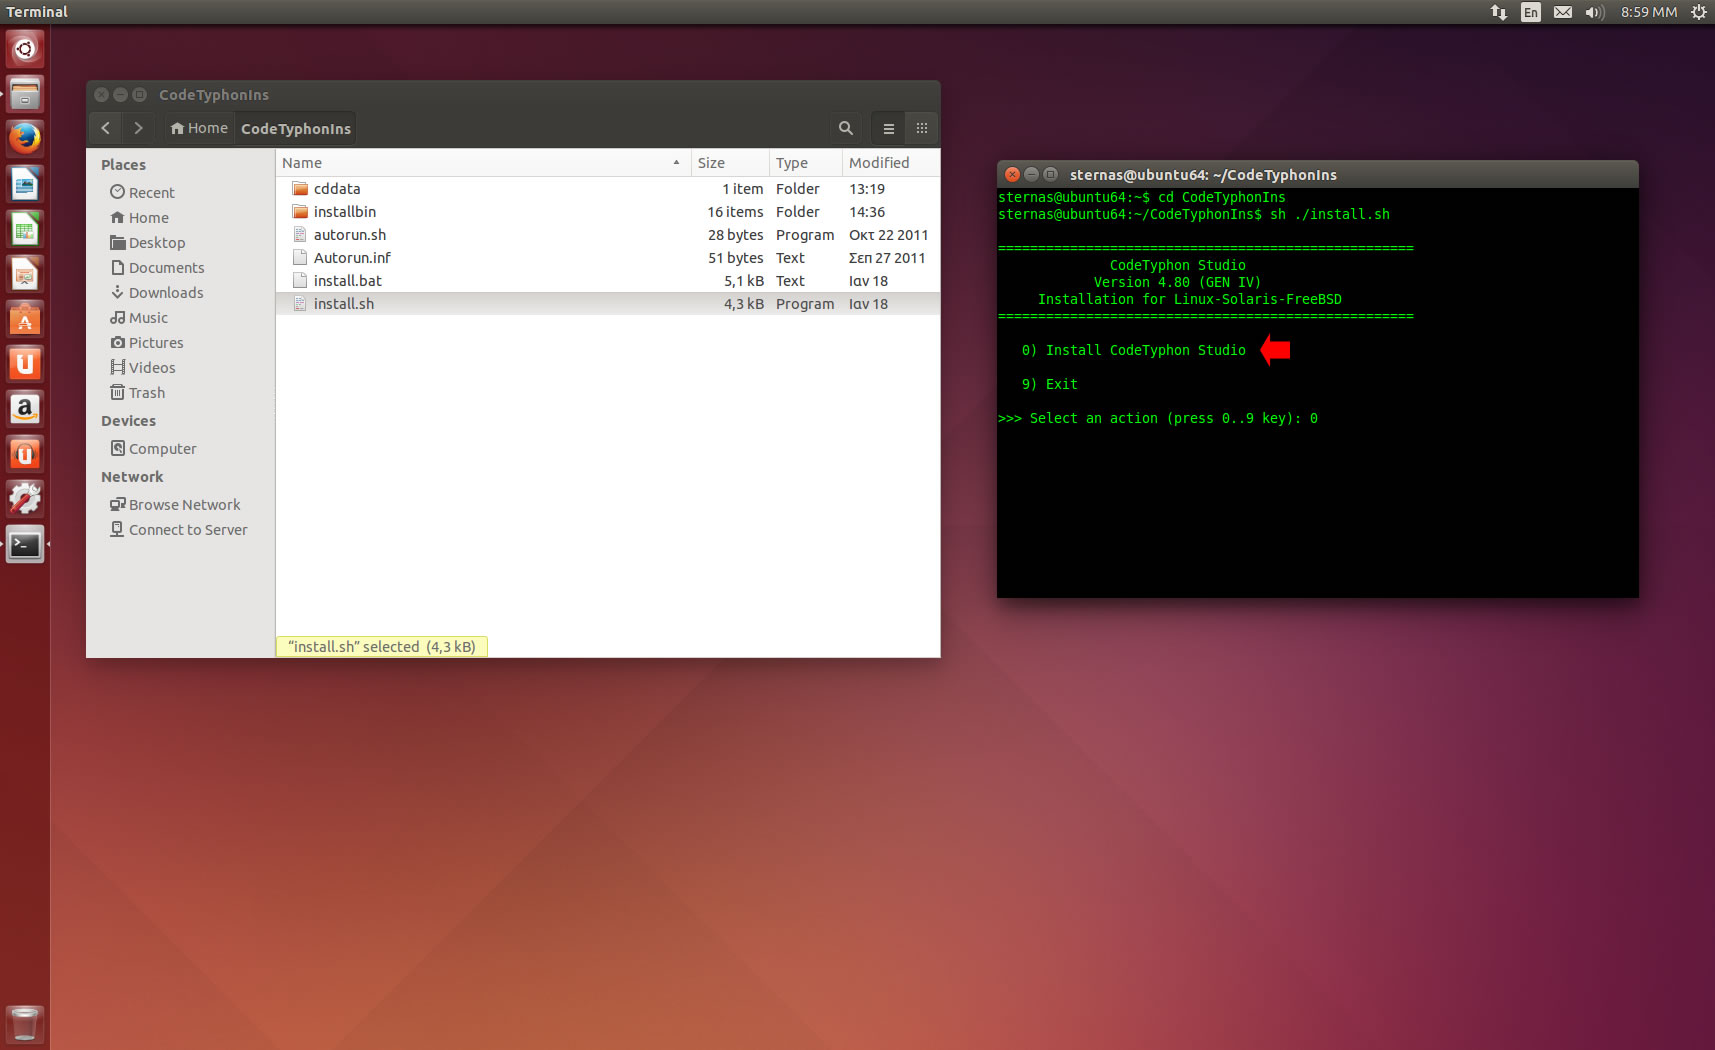
Task: Sort files by Name column
Action: pyautogui.click(x=483, y=163)
